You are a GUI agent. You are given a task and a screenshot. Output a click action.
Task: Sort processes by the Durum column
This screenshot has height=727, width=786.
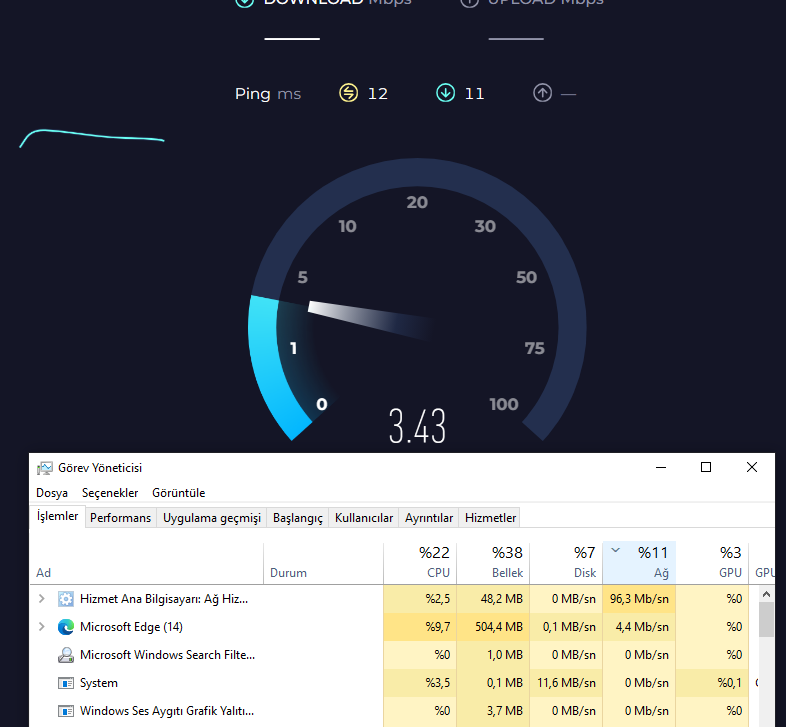(323, 563)
